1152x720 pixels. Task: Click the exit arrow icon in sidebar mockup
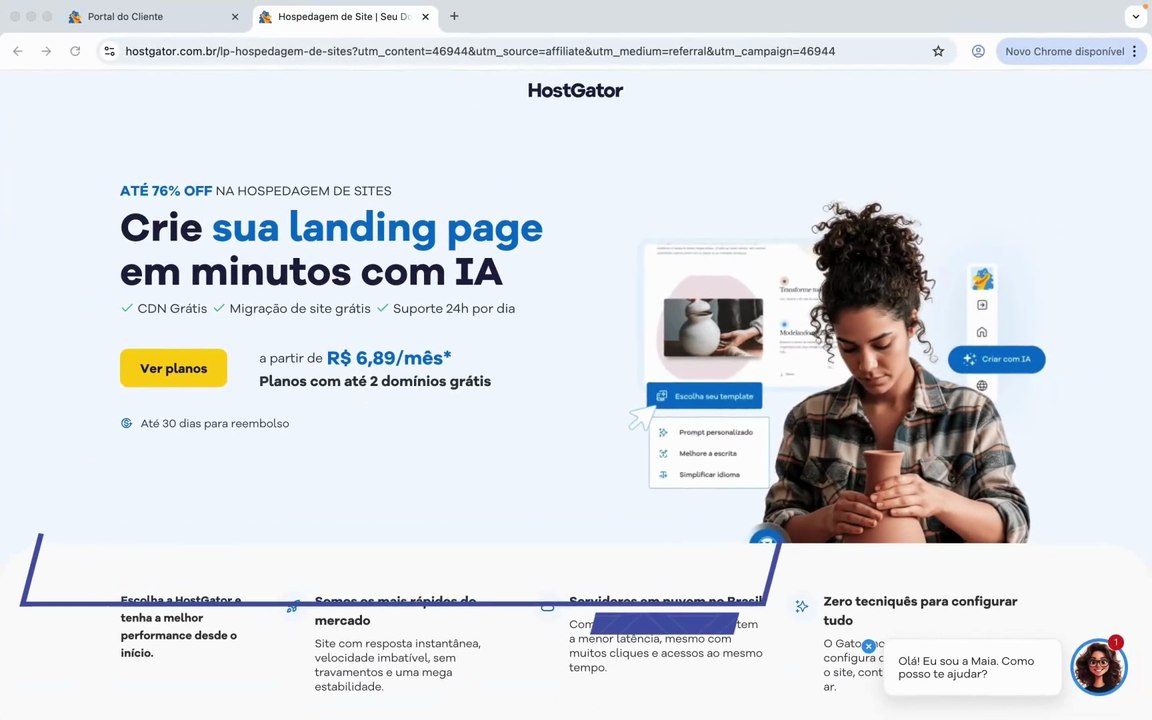pyautogui.click(x=982, y=305)
